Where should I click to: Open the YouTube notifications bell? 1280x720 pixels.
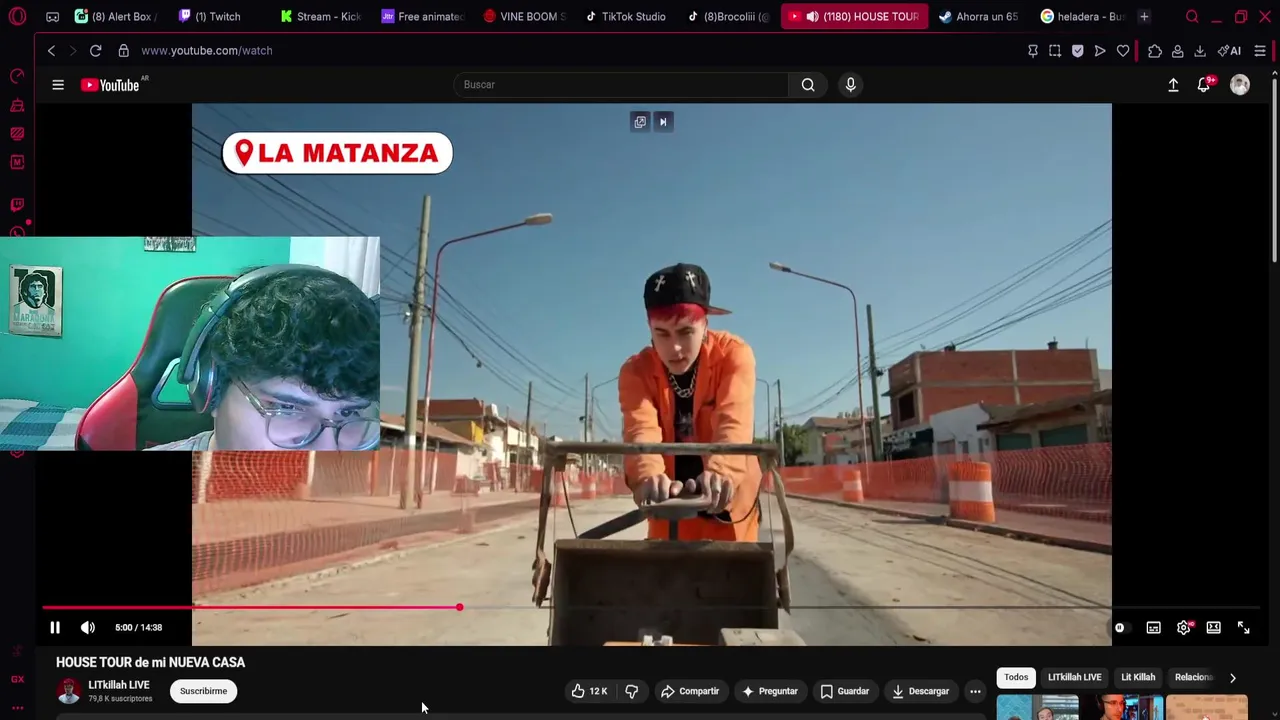[1204, 85]
